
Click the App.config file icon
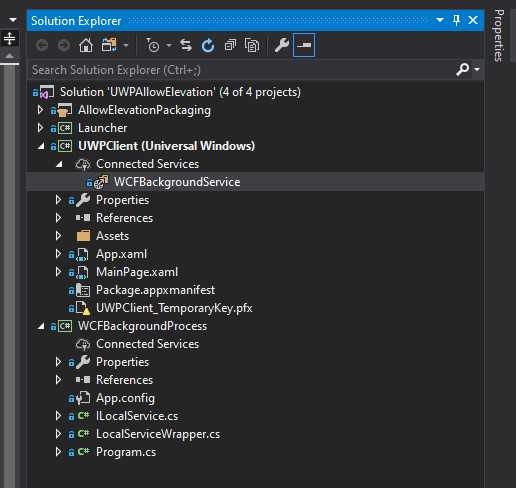[83, 398]
